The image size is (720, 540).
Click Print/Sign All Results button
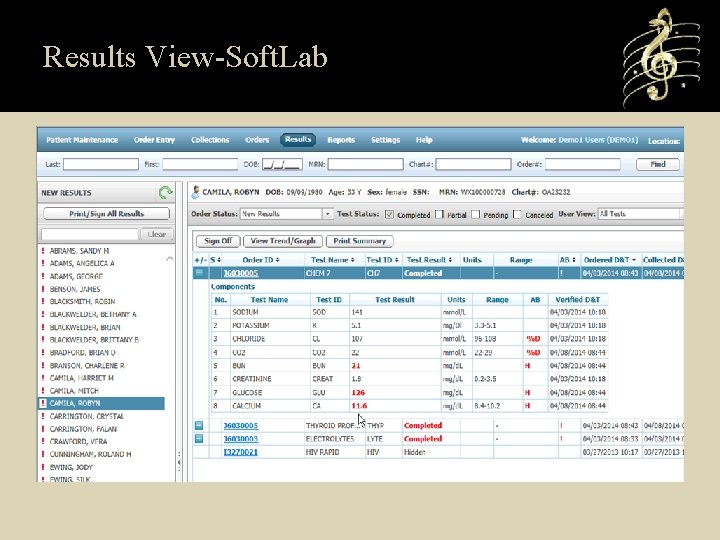click(107, 214)
